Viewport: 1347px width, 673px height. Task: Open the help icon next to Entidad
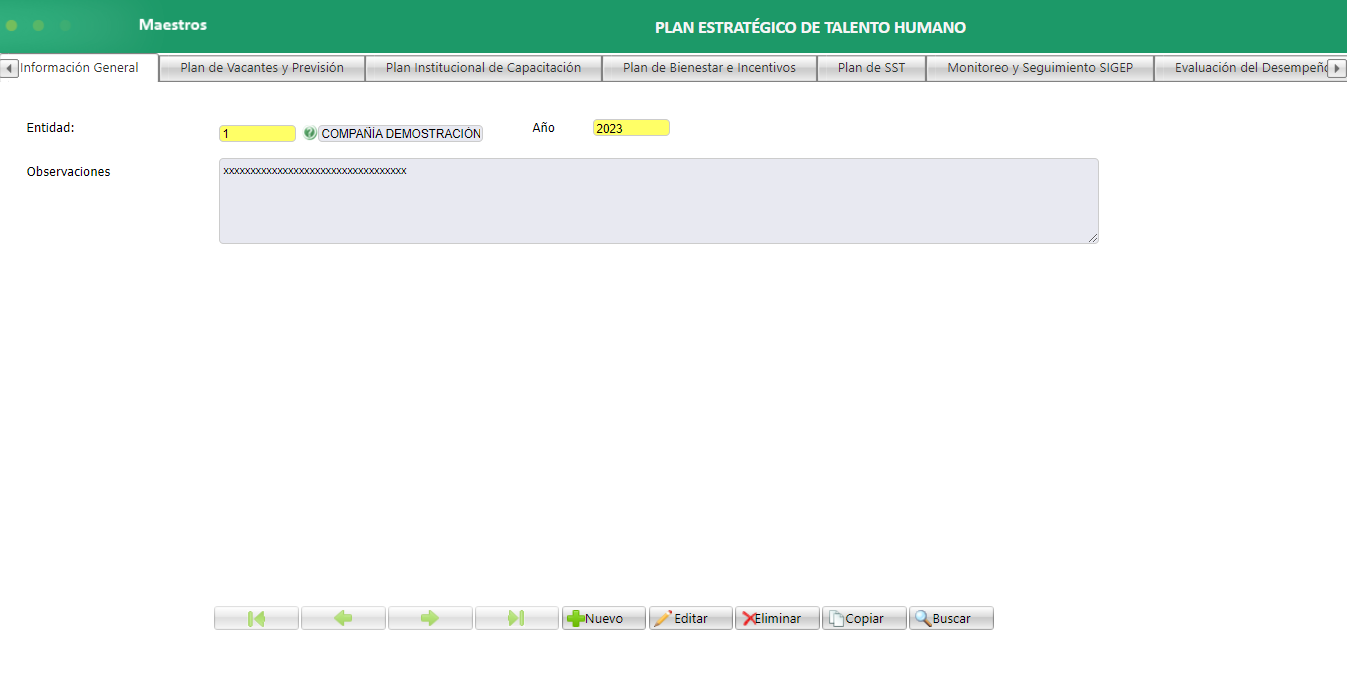click(x=309, y=133)
